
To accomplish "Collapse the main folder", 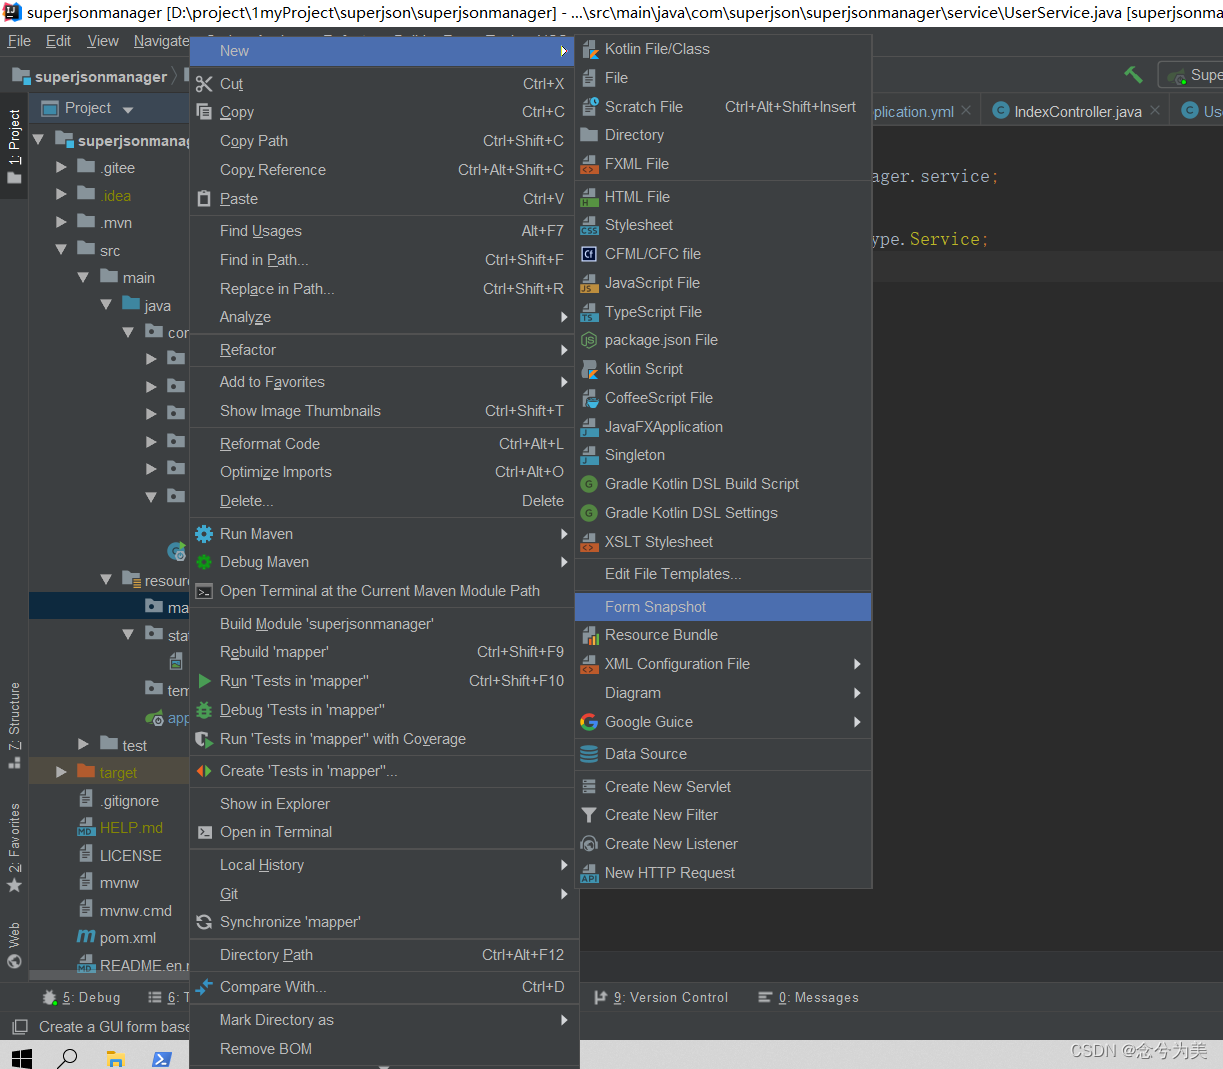I will point(84,277).
